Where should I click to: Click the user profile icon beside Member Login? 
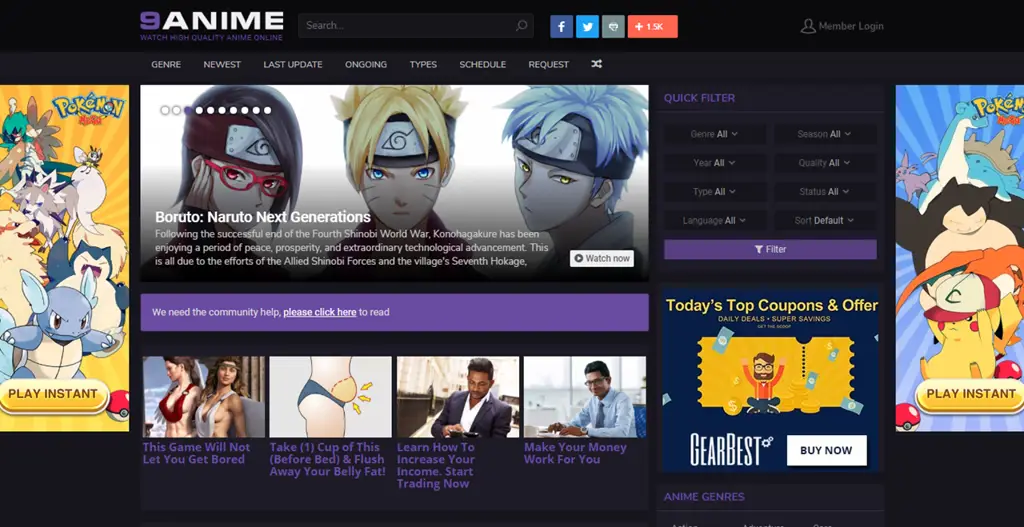pos(808,26)
